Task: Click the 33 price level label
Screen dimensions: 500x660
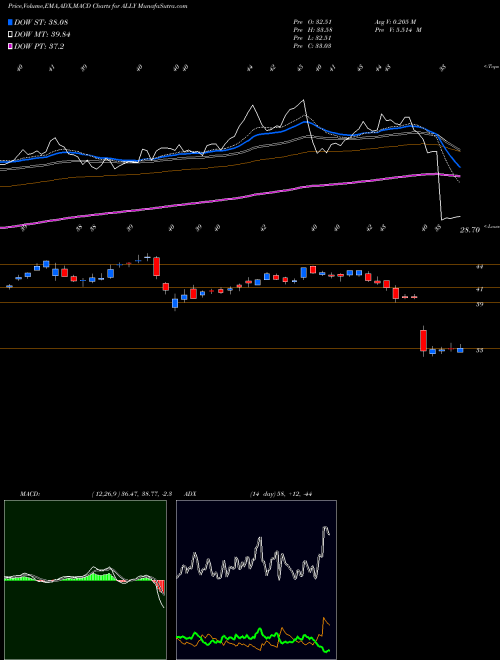Action: [479, 350]
